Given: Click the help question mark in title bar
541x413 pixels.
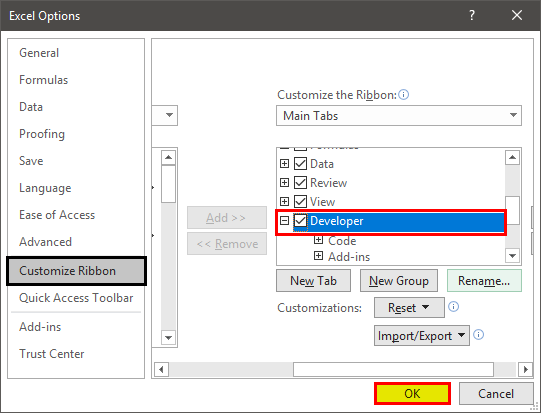Looking at the screenshot, I should [x=472, y=15].
